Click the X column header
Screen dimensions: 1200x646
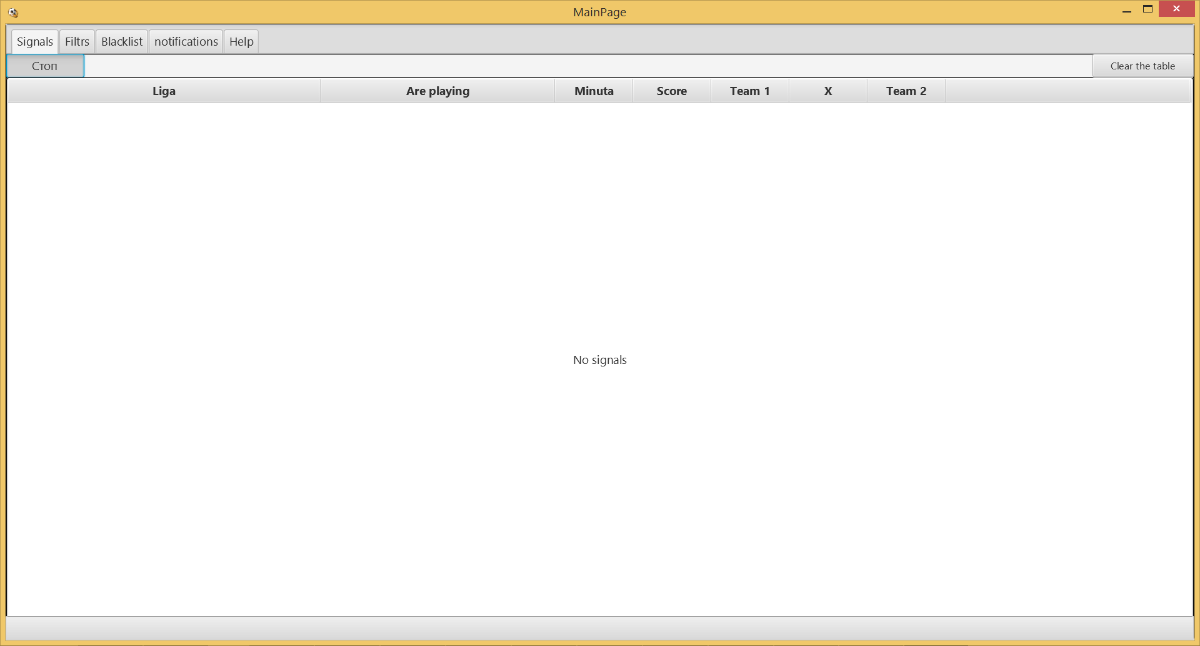(828, 91)
